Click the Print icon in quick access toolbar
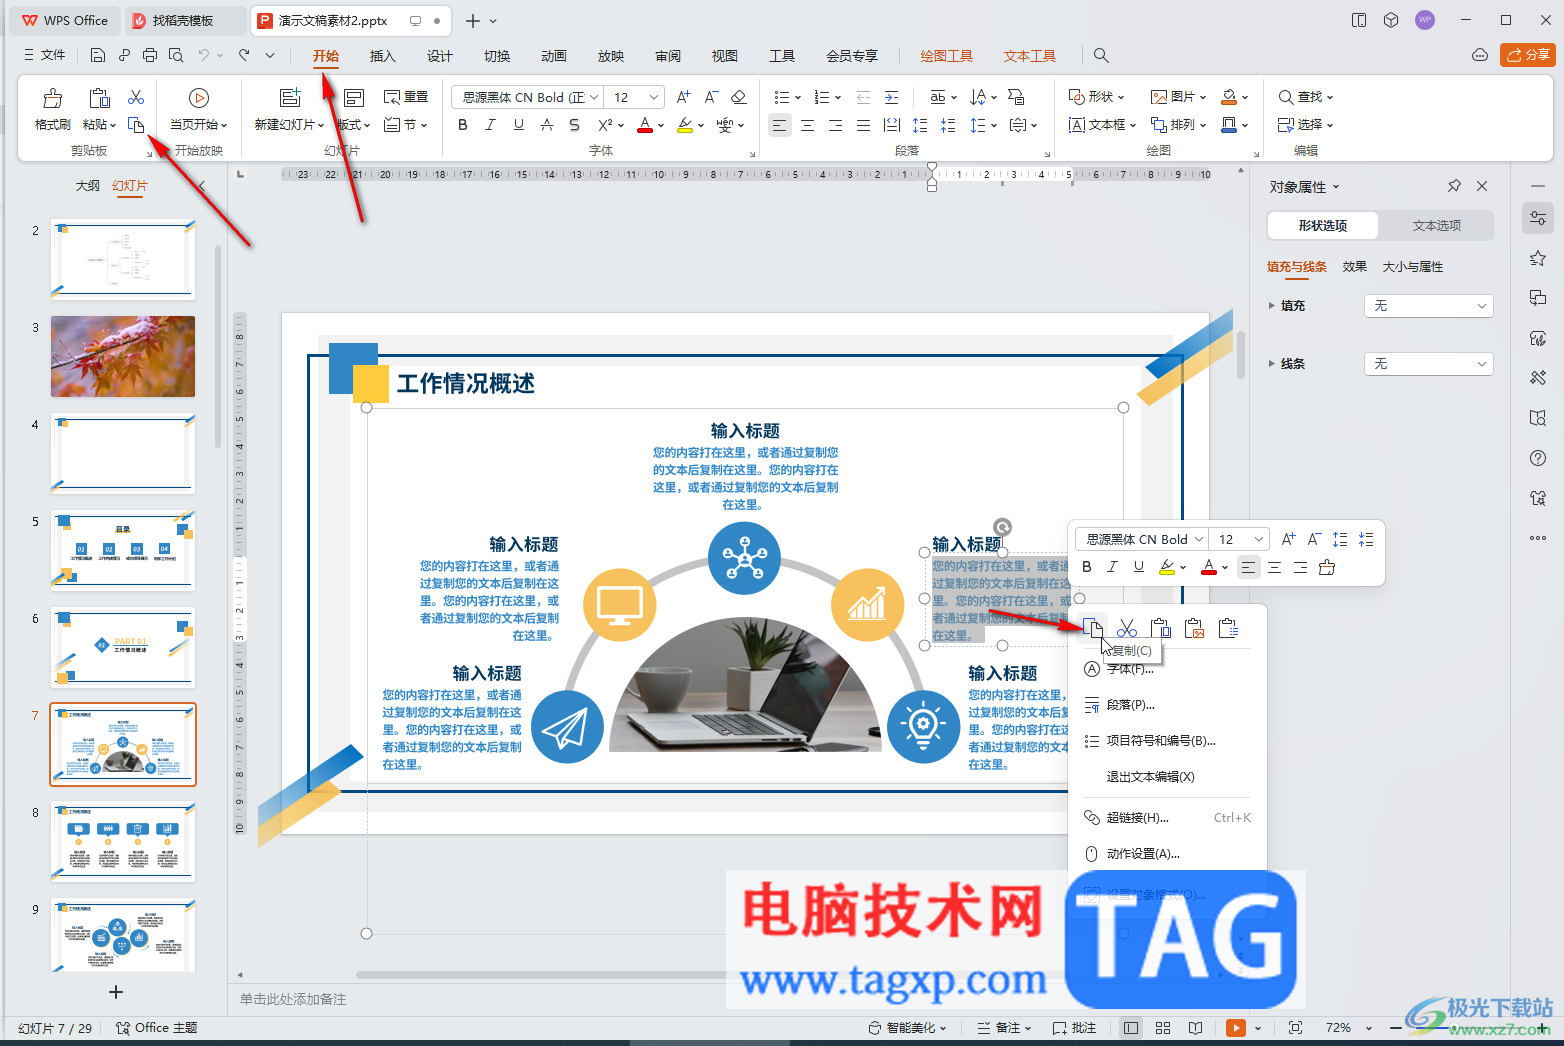The height and width of the screenshot is (1046, 1564). [x=150, y=55]
